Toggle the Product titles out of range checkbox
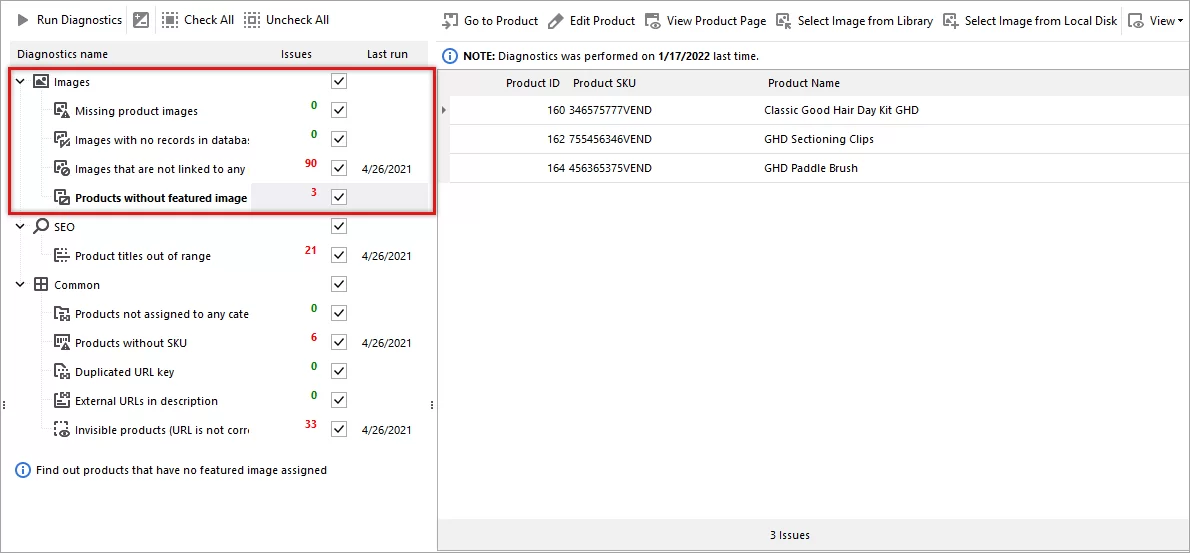This screenshot has width=1190, height=553. click(x=339, y=255)
